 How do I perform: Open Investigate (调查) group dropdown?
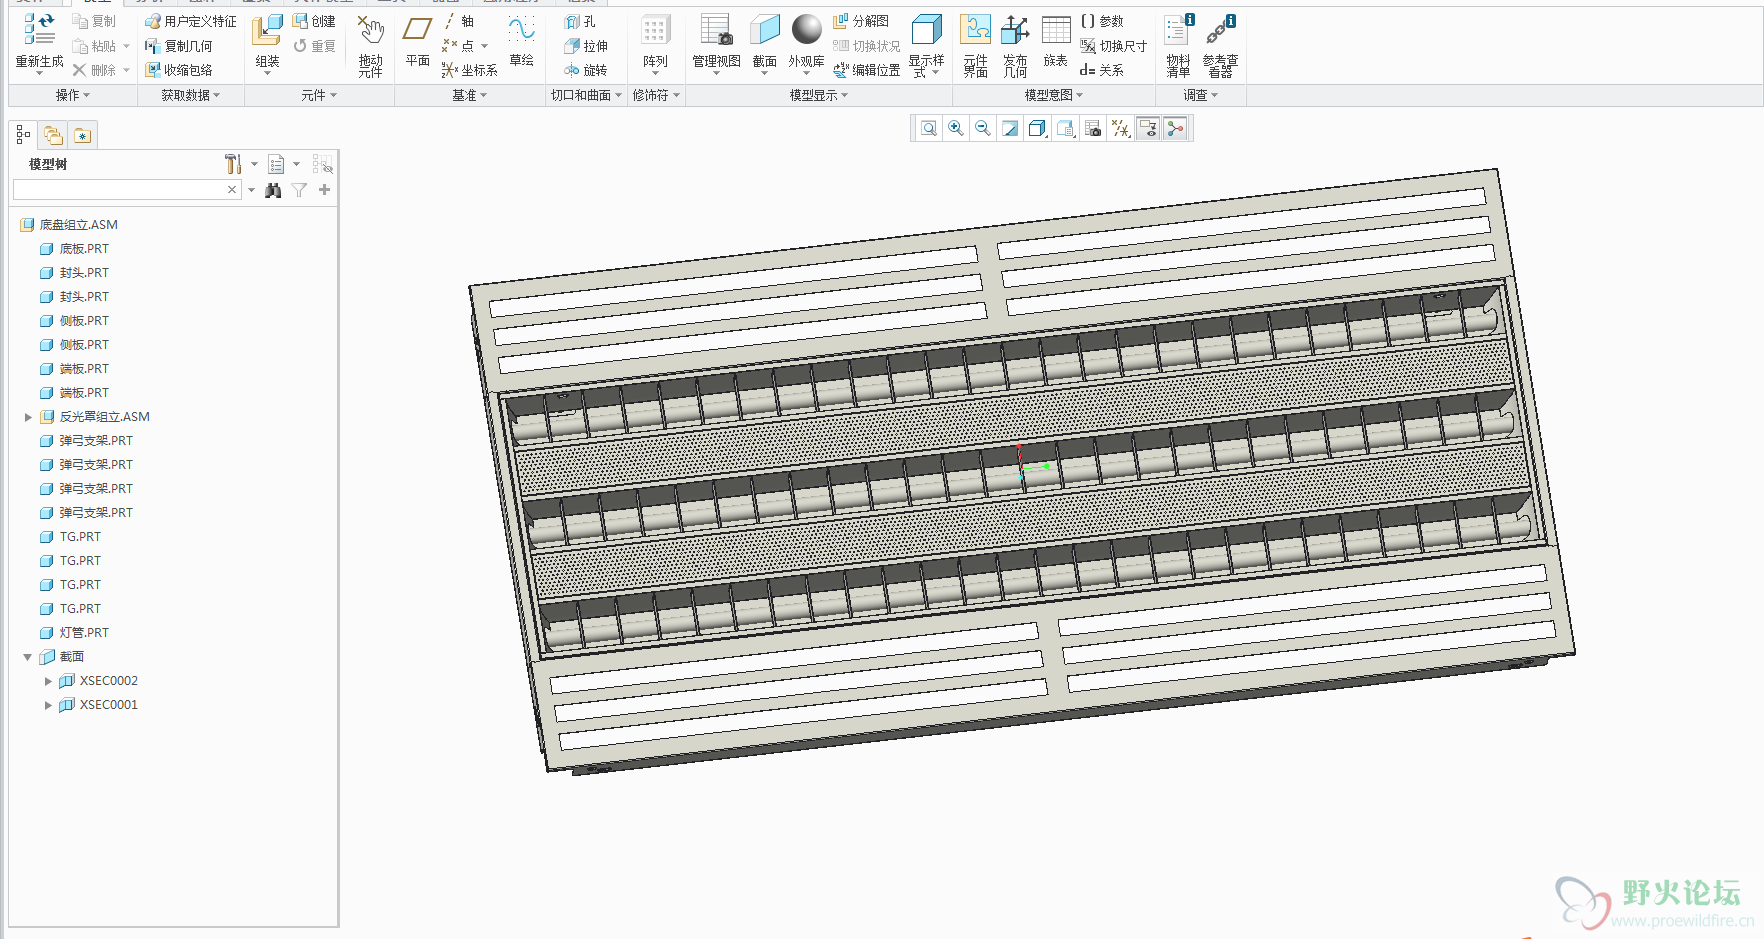point(1200,95)
